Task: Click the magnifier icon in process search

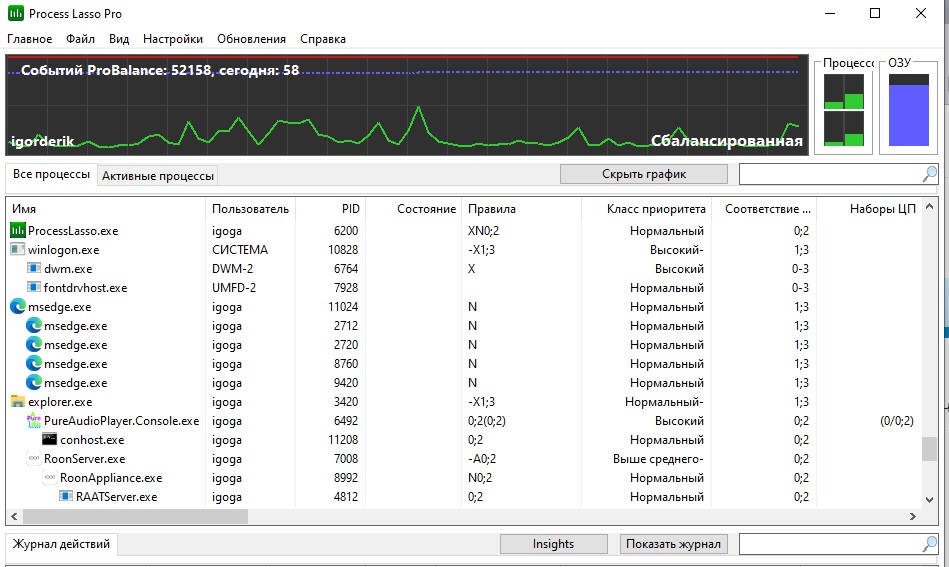Action: 930,174
